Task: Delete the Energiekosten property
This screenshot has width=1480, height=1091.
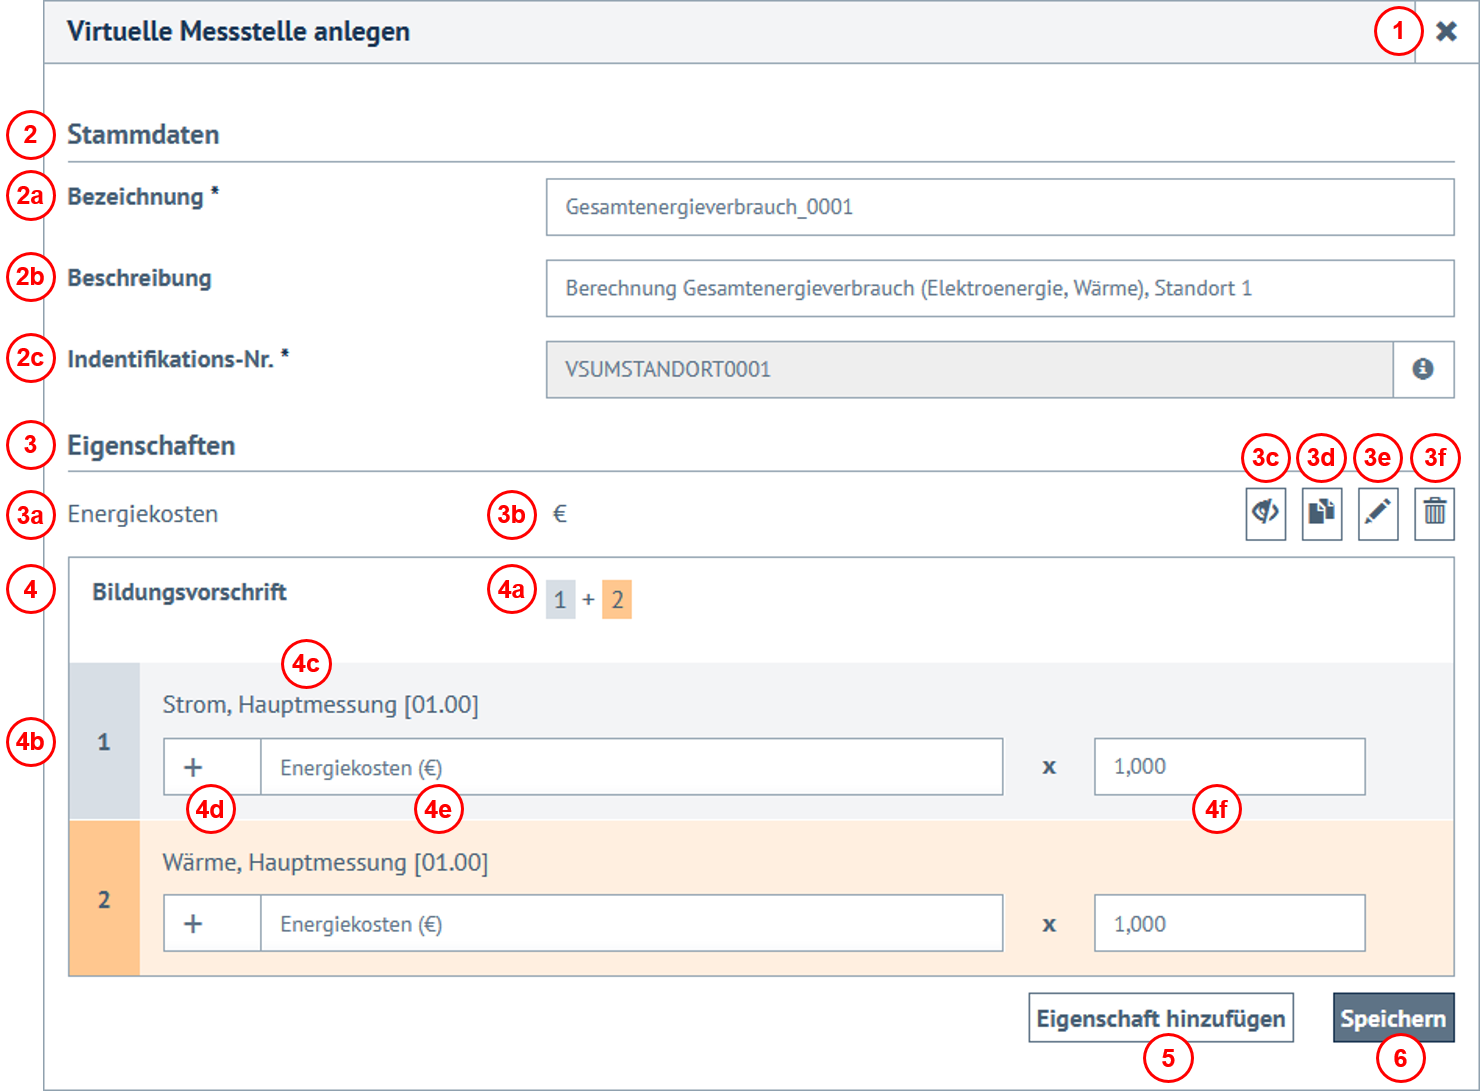Action: tap(1433, 513)
